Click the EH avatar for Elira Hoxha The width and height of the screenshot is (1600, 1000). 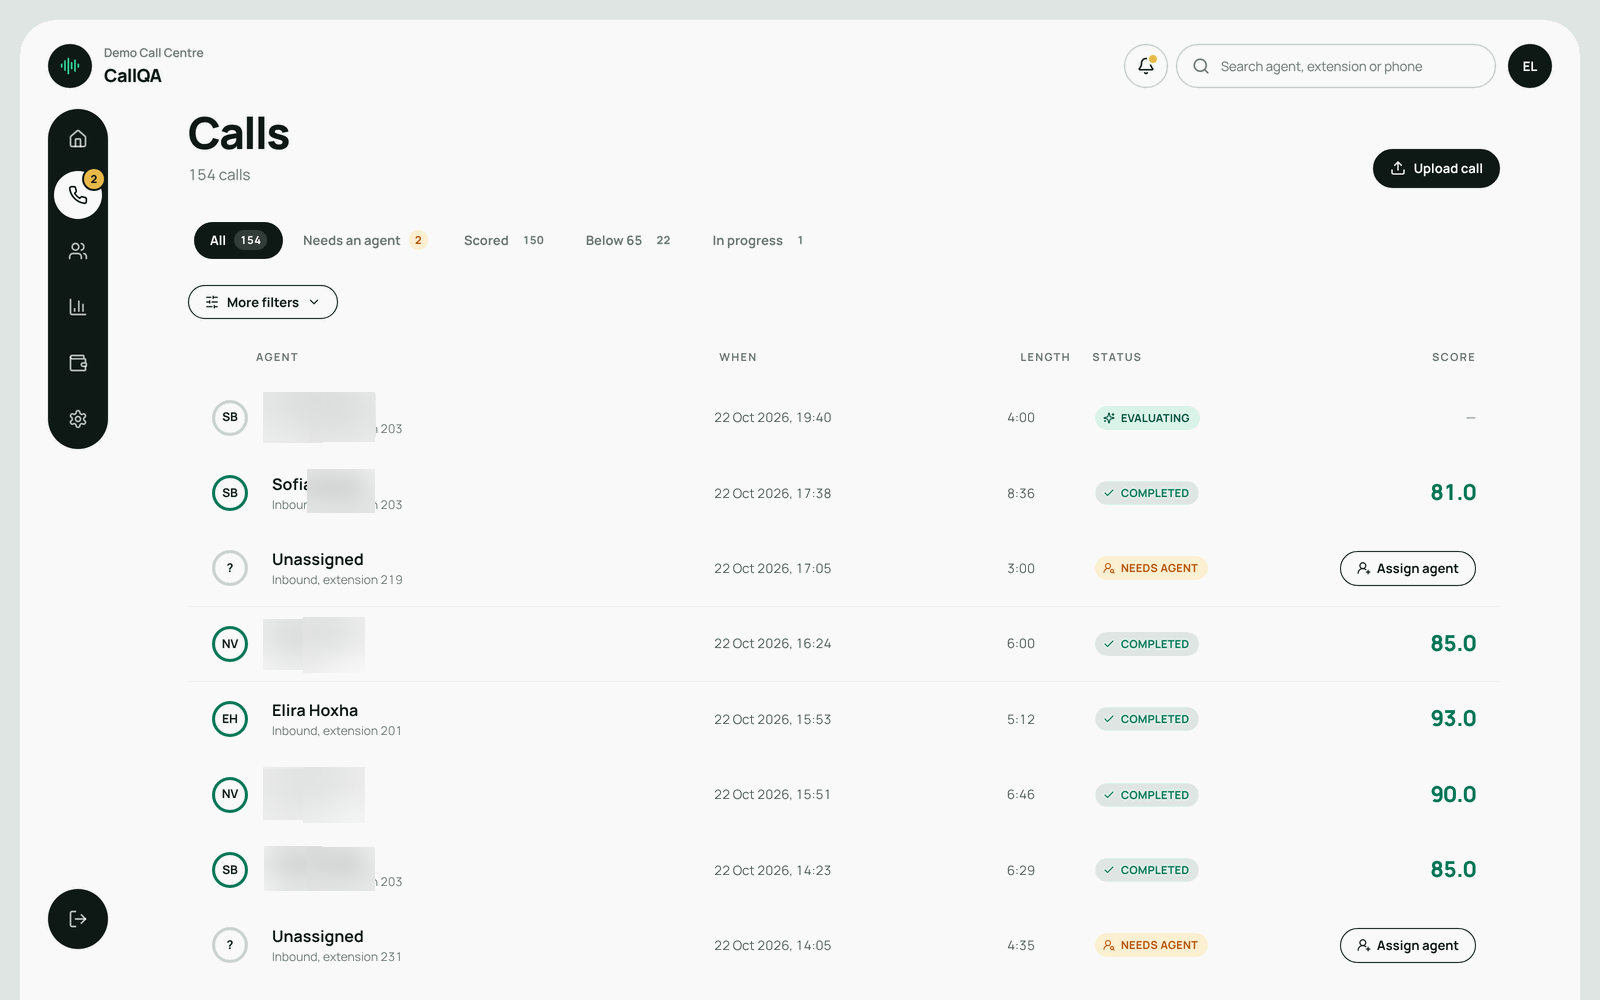point(230,719)
